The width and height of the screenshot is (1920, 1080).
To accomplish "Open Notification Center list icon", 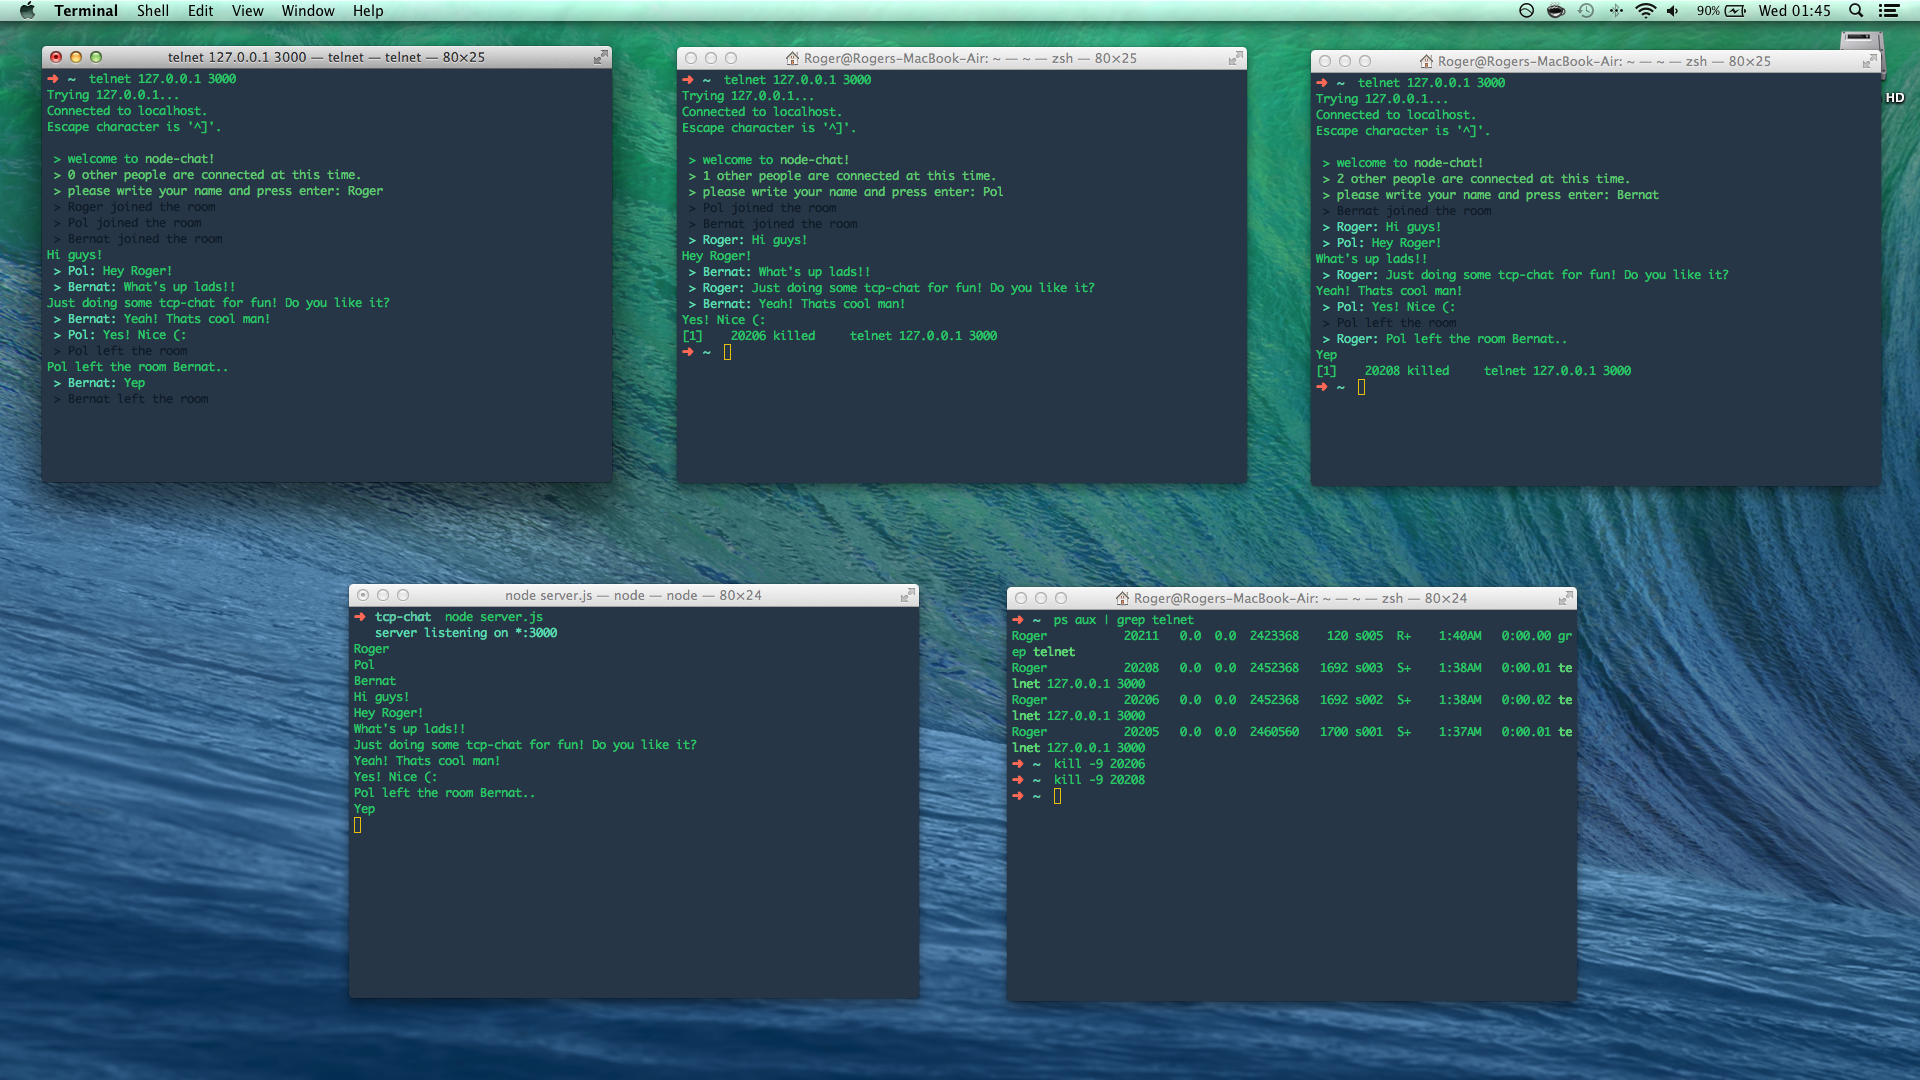I will (x=1889, y=11).
